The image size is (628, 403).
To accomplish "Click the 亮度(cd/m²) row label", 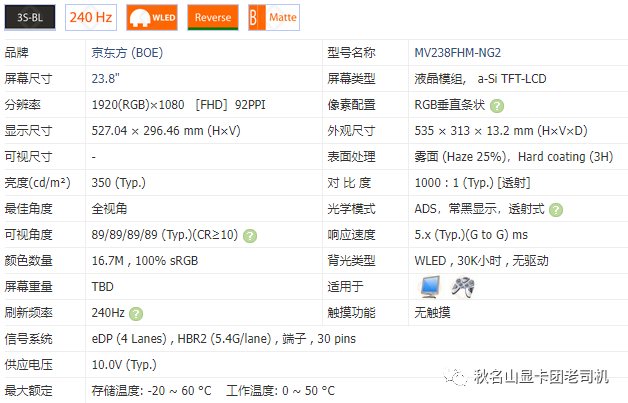I will [38, 183].
